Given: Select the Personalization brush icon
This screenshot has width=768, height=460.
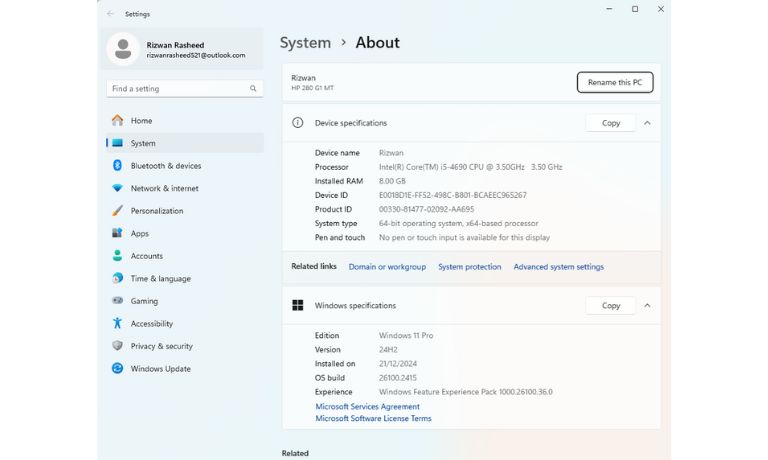Looking at the screenshot, I should pyautogui.click(x=117, y=211).
